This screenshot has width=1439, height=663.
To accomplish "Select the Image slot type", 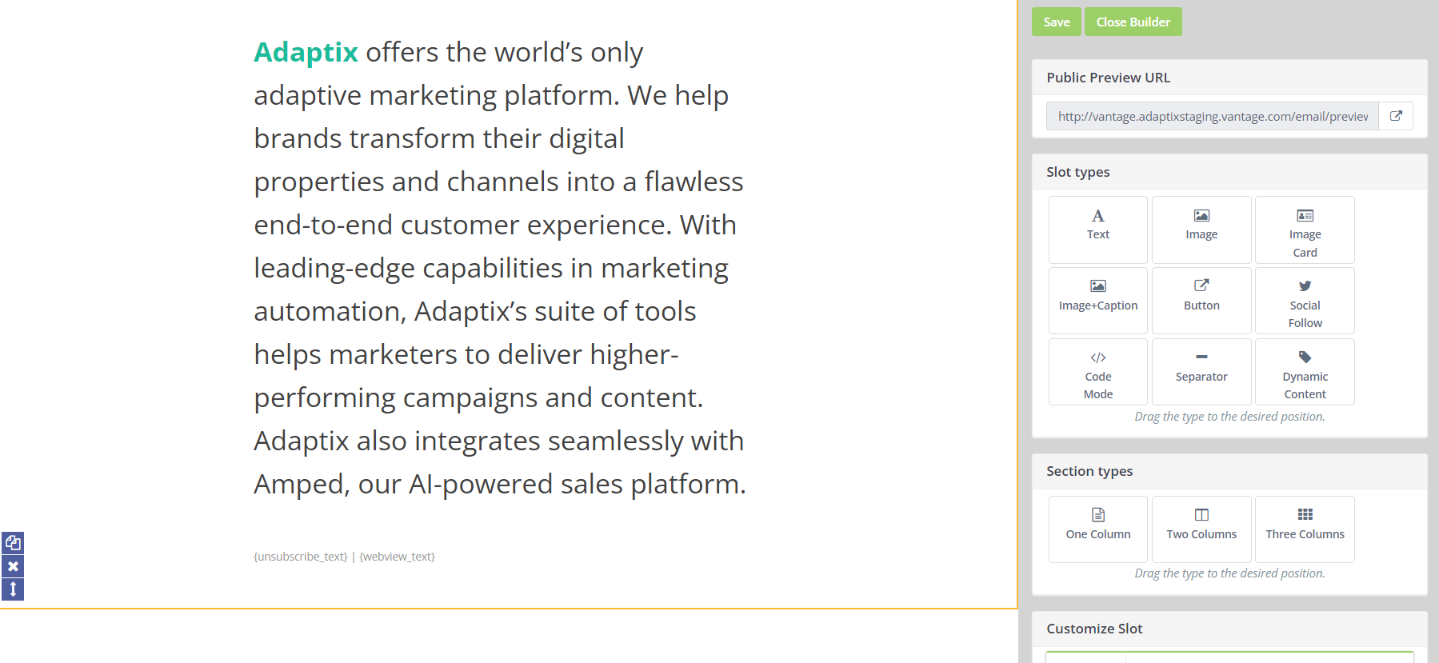I will (x=1201, y=229).
